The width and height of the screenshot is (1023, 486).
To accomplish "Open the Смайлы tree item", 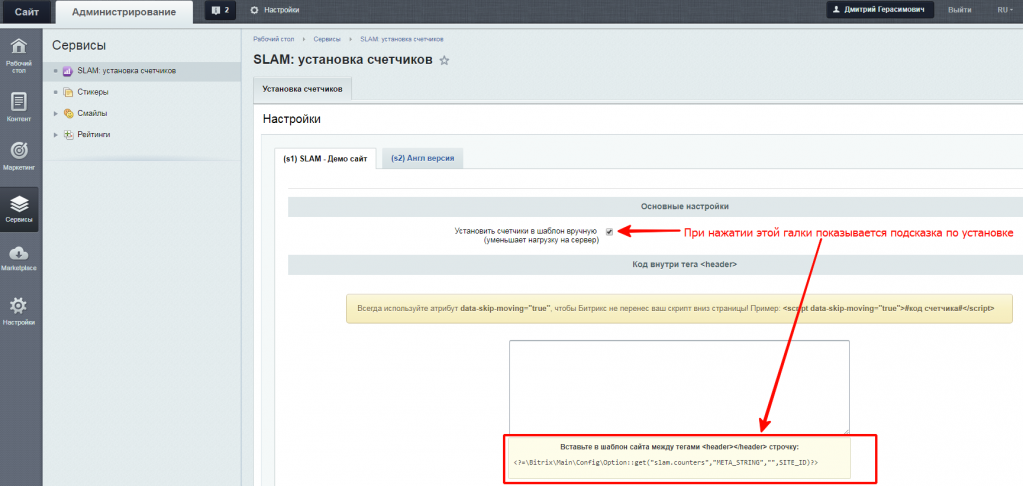I will click(x=92, y=113).
